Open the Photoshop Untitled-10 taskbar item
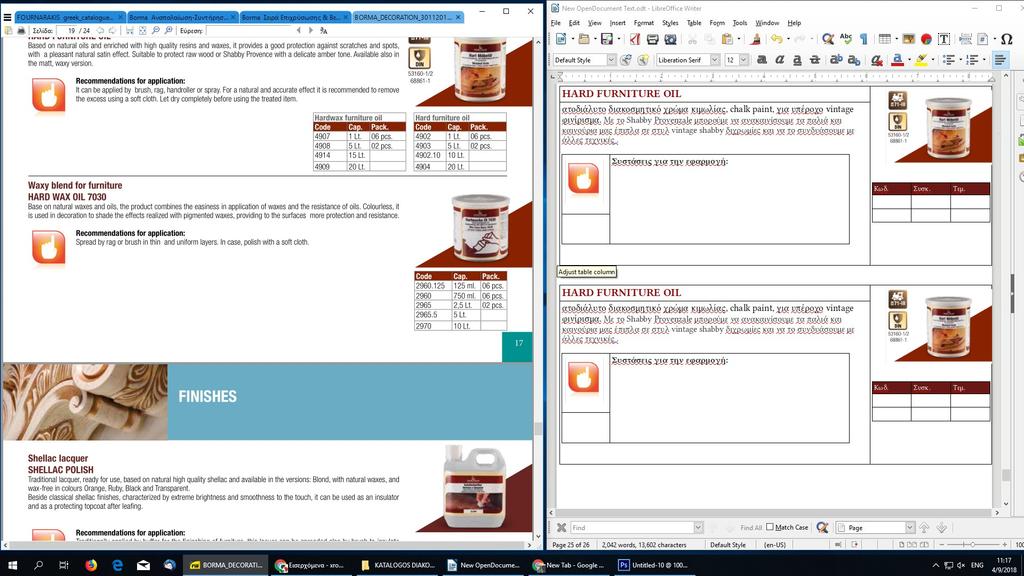The image size is (1024, 576). coord(653,565)
